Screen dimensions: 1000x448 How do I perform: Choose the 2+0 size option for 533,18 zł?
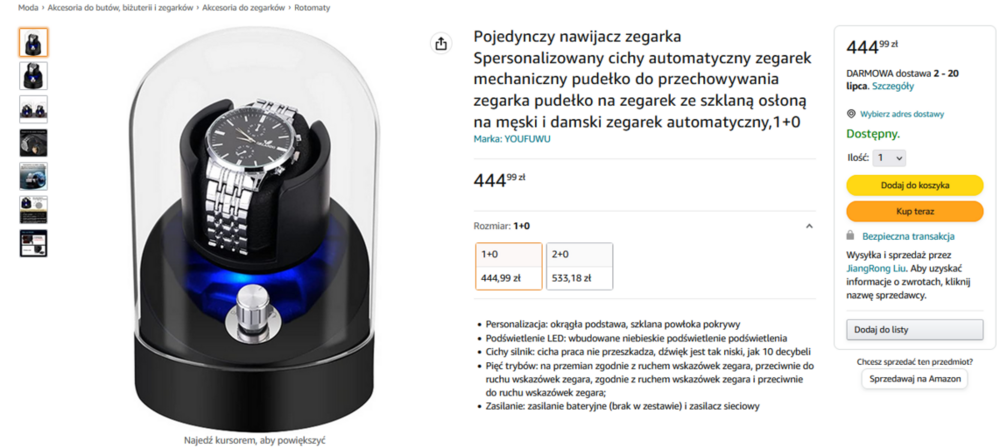tap(579, 266)
